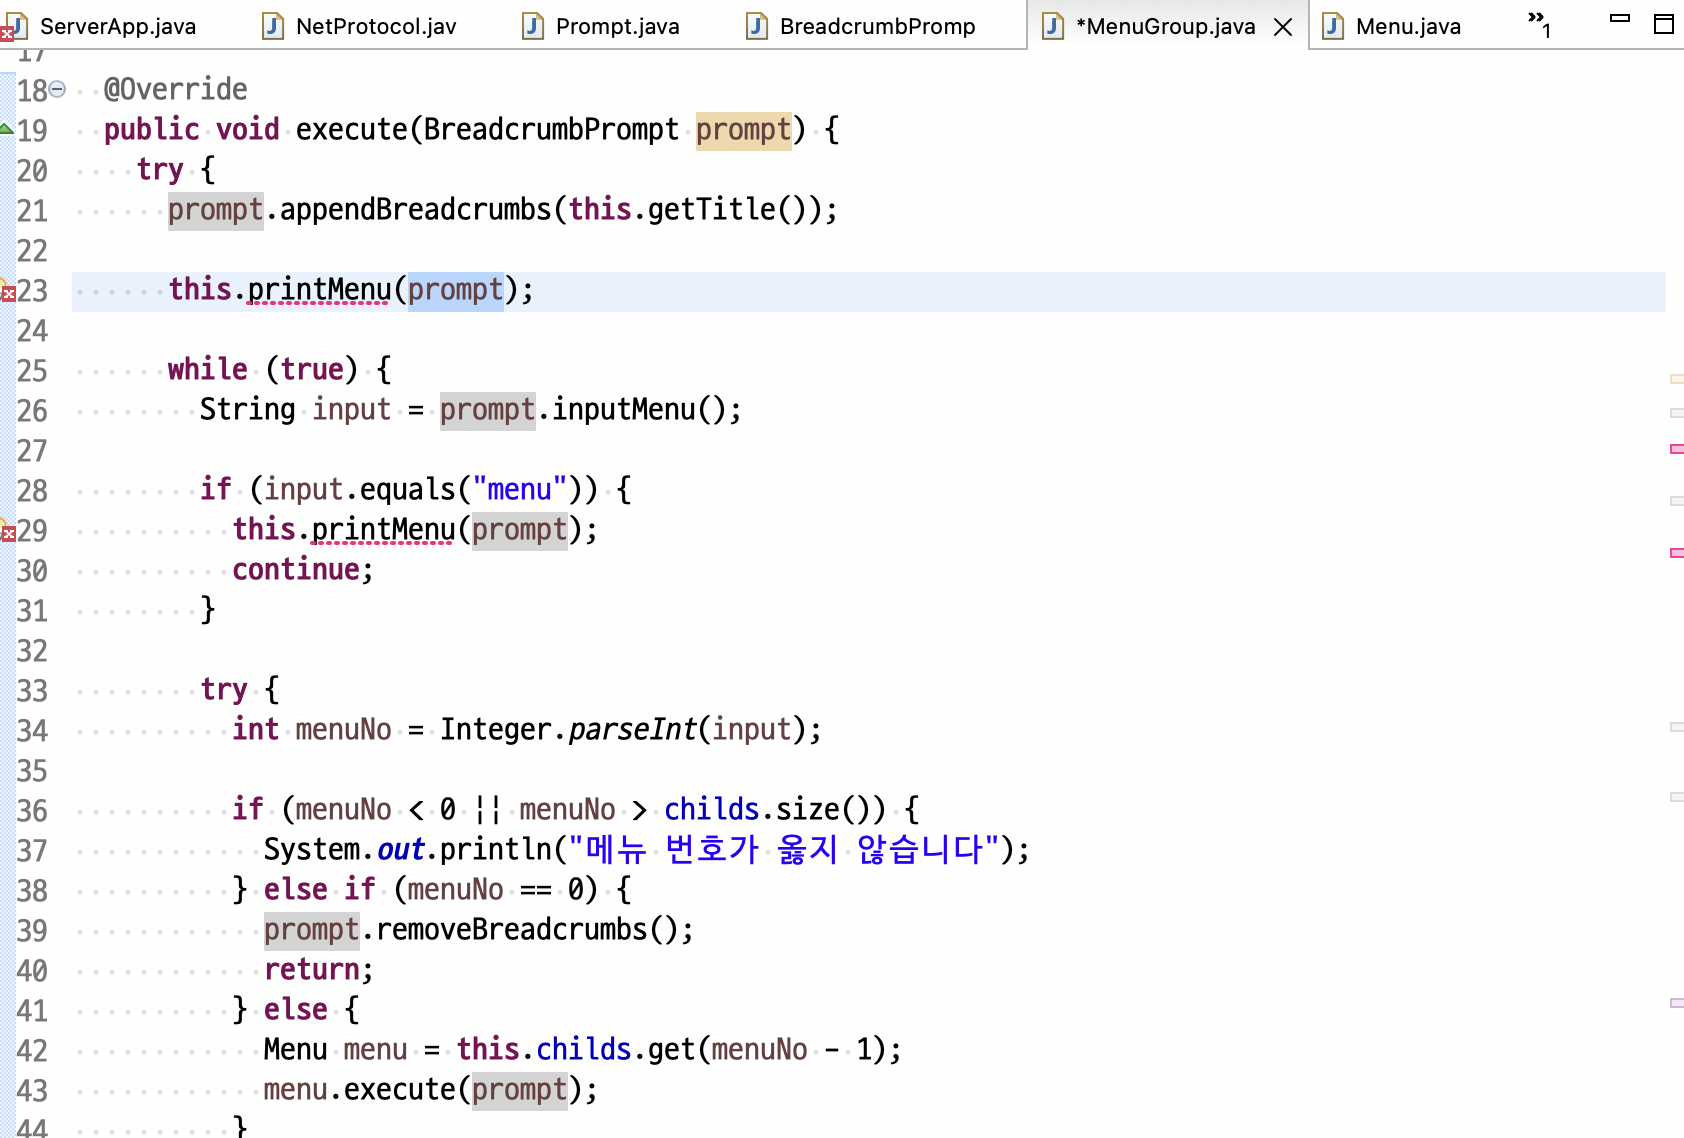Image resolution: width=1684 pixels, height=1138 pixels.
Task: Collapse the method fold at line 18
Action: (58, 89)
